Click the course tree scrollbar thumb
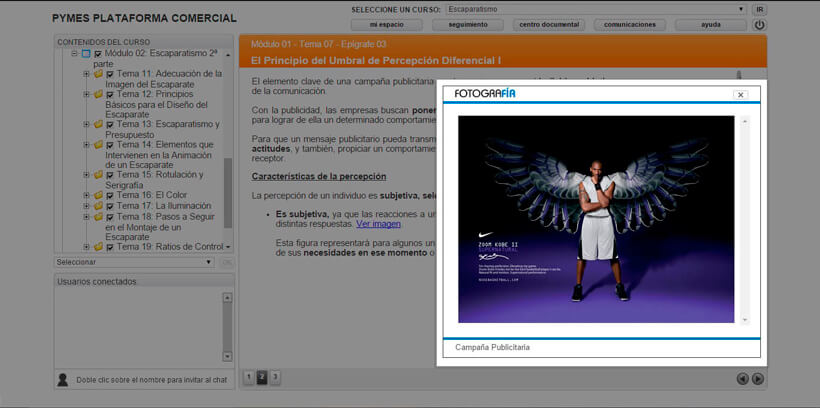The image size is (820, 408). tap(228, 192)
